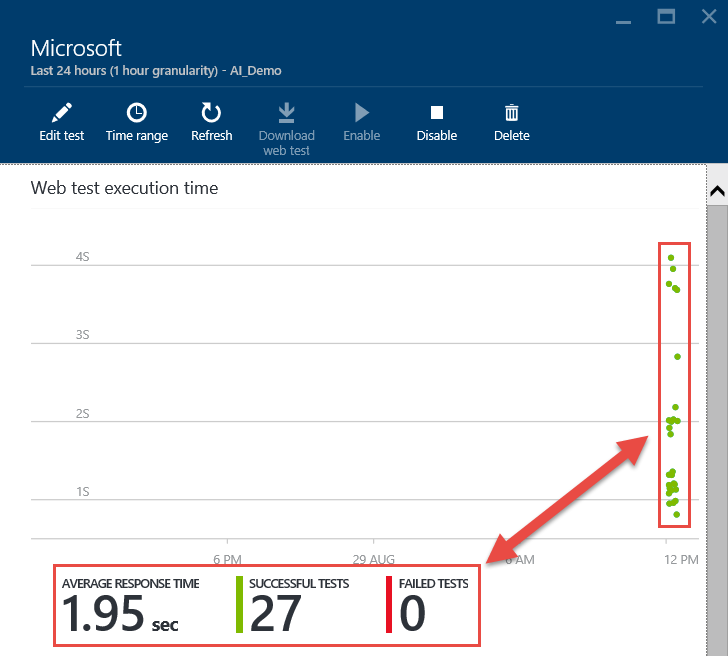
Task: Click the Average Response Time 1.95 sec value
Action: 120,614
